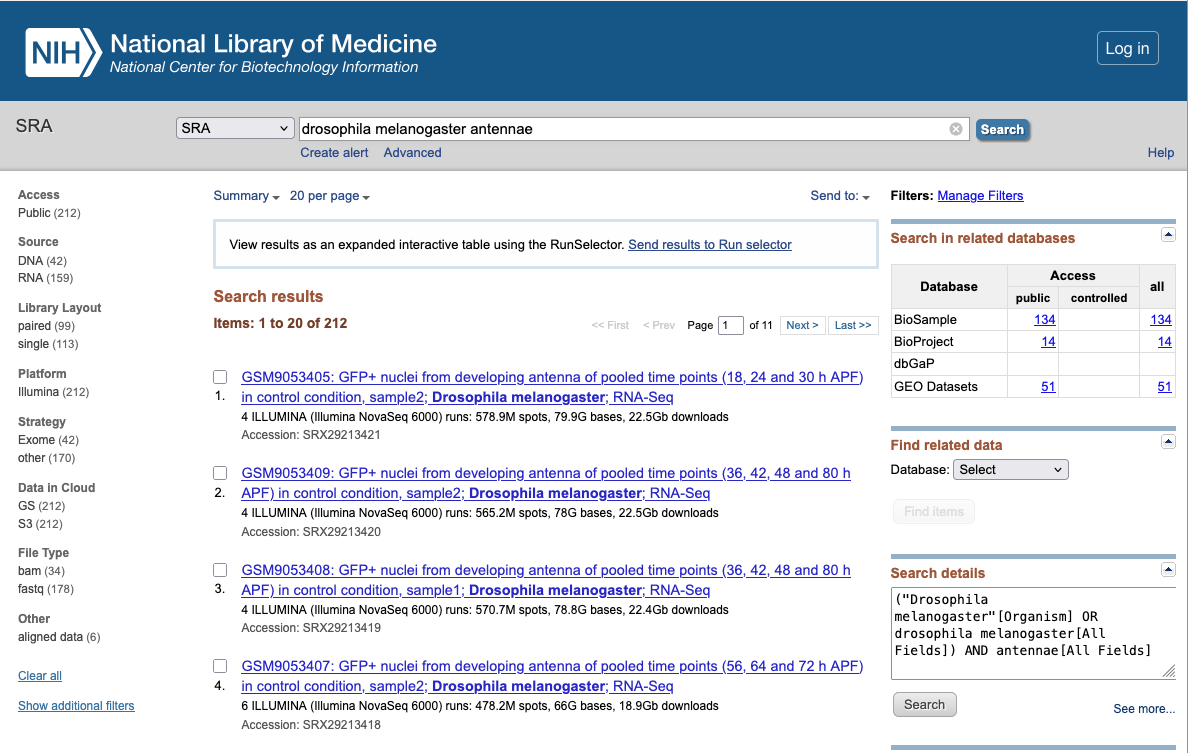Collapse the Find related data panel
The height and width of the screenshot is (753, 1188).
pyautogui.click(x=1167, y=442)
